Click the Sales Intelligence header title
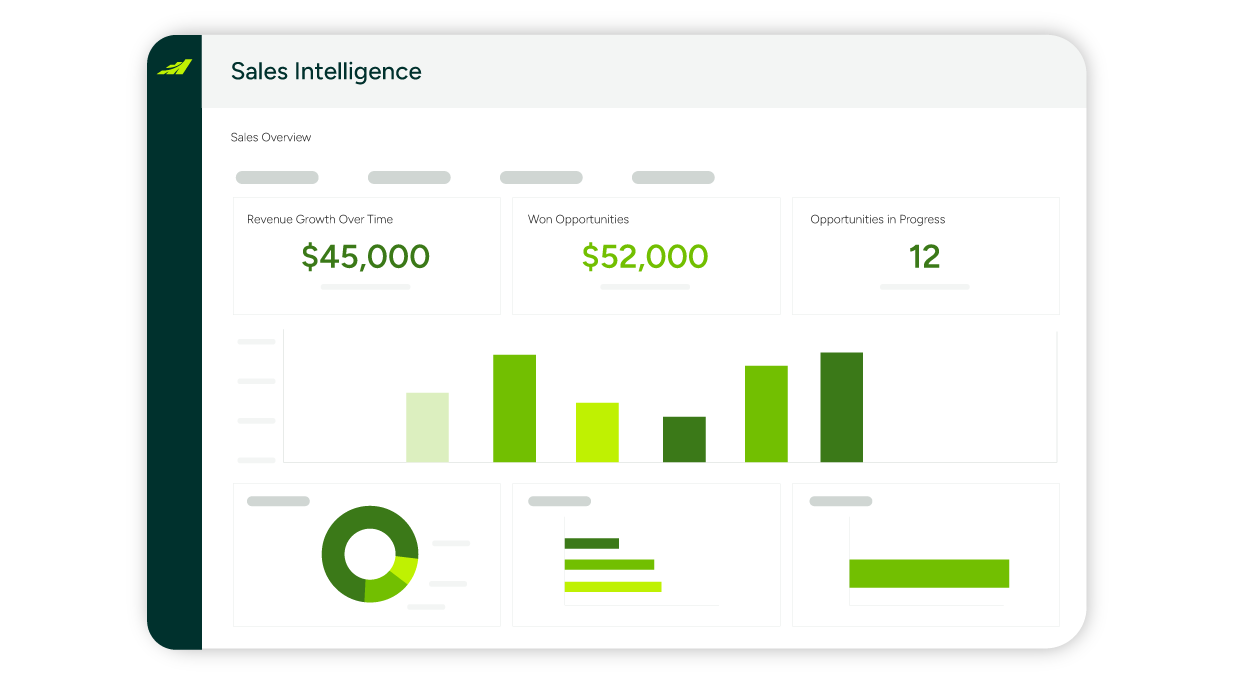The height and width of the screenshot is (690, 1246). [326, 71]
